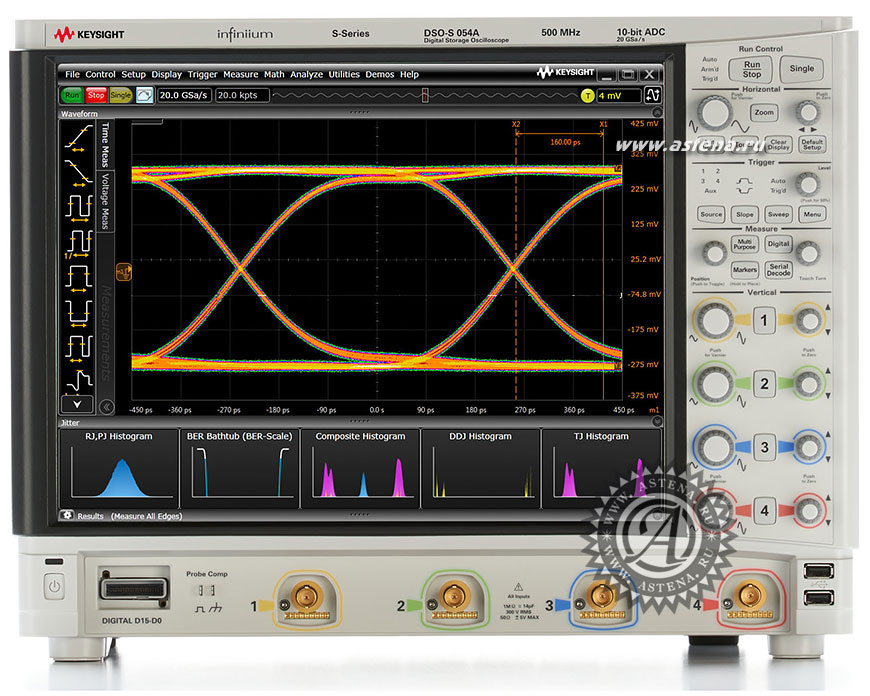Click the yellow T trigger icon

(x=587, y=96)
